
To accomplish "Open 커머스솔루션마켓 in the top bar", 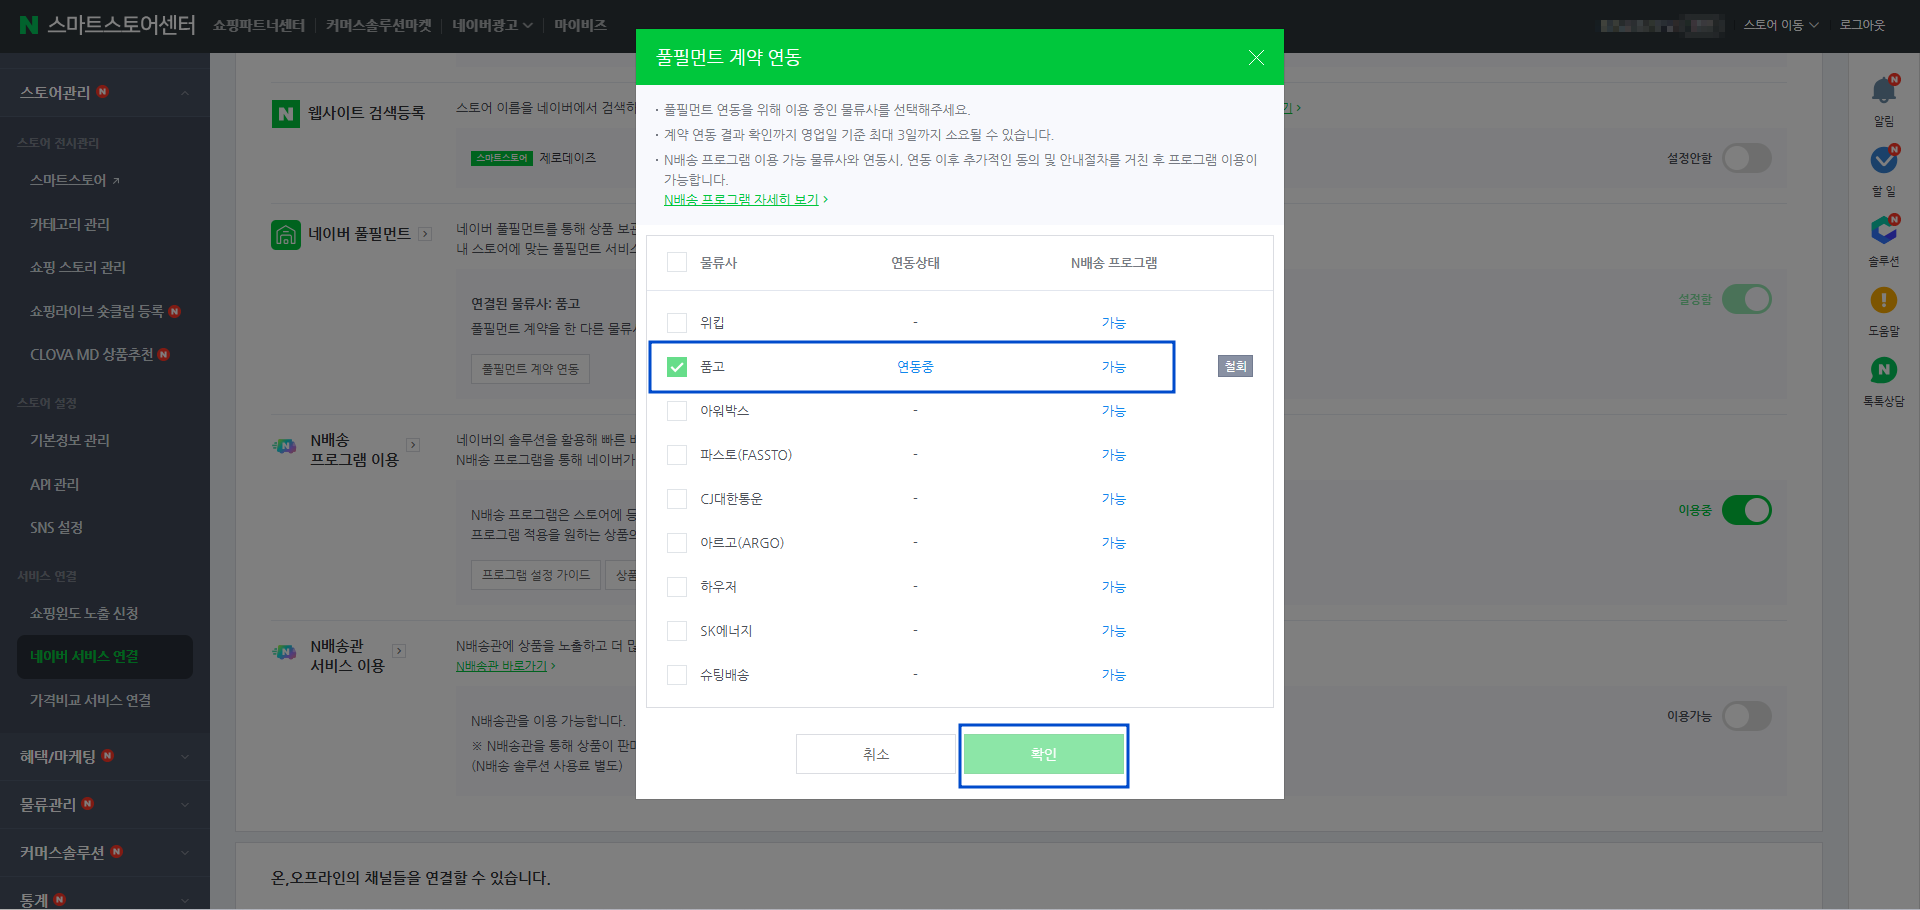I will (379, 25).
